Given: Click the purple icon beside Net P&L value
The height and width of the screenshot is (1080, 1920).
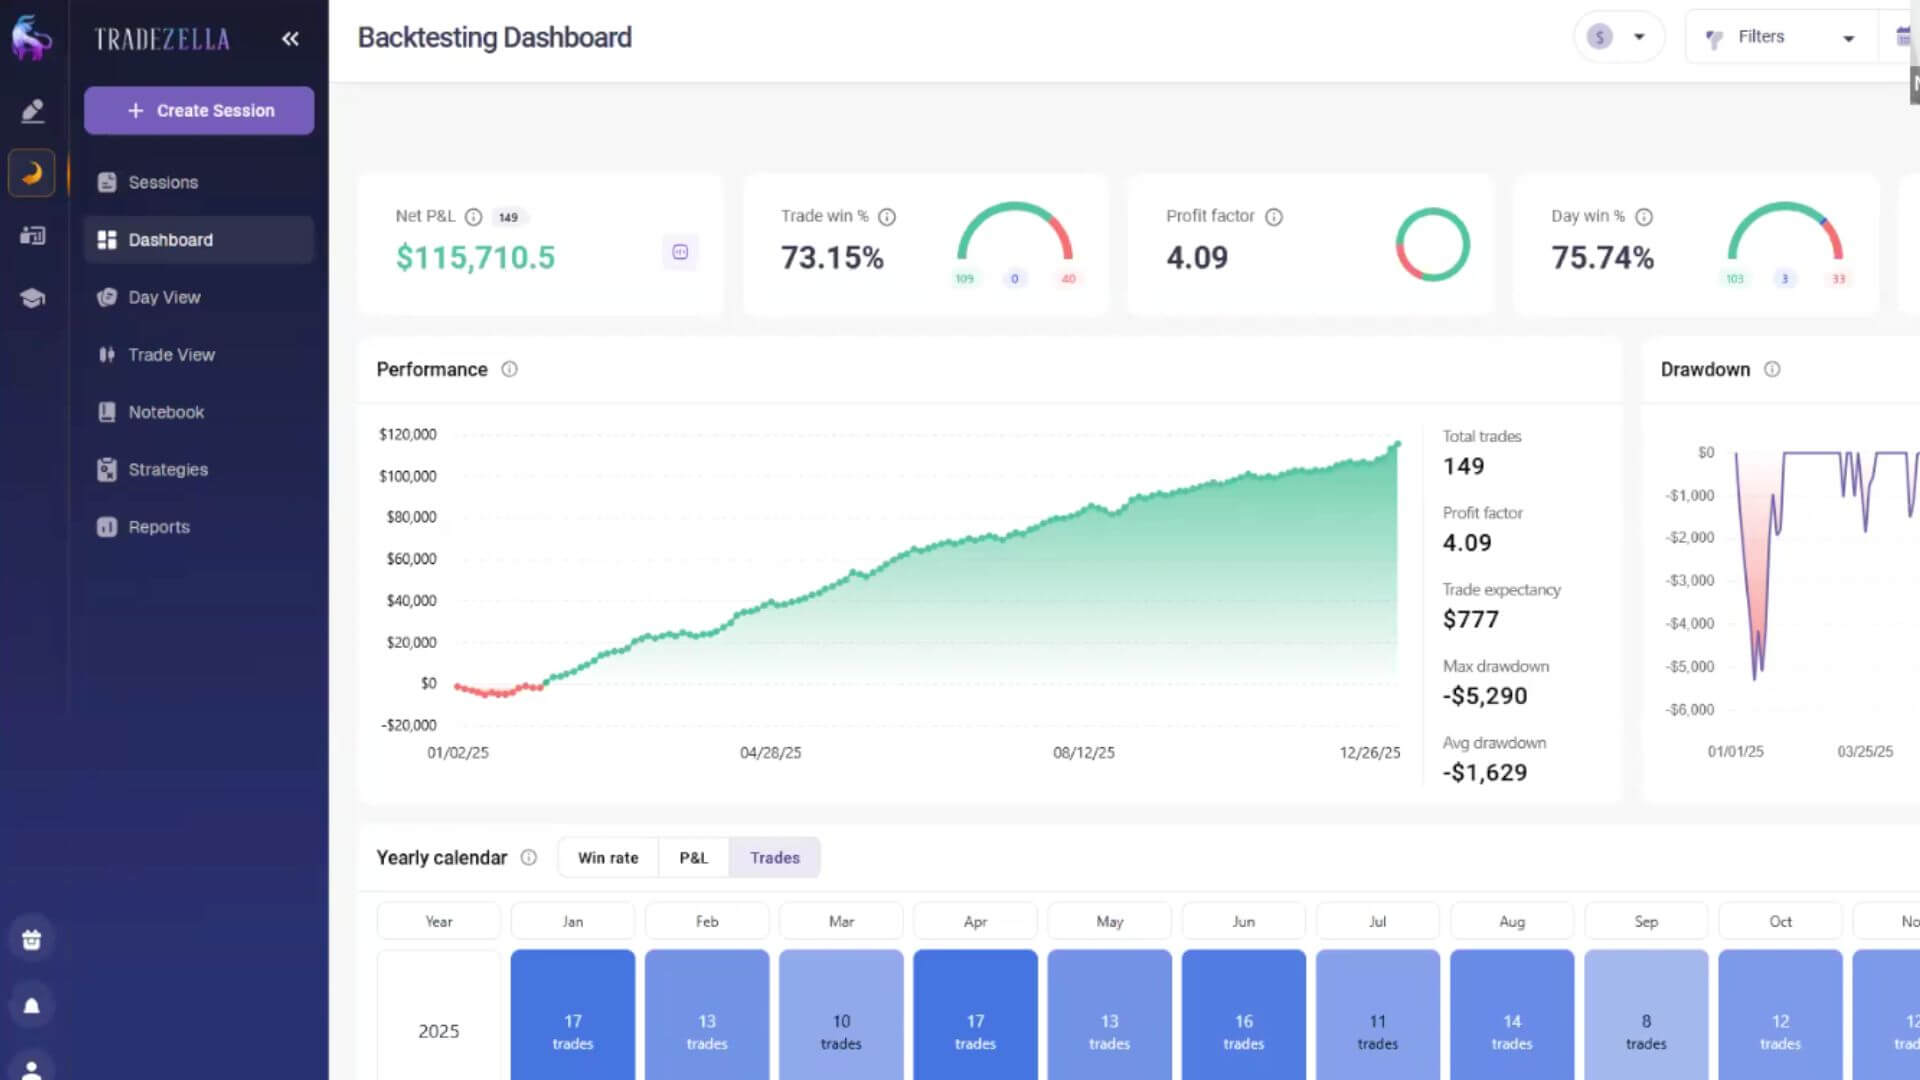Looking at the screenshot, I should pyautogui.click(x=680, y=252).
